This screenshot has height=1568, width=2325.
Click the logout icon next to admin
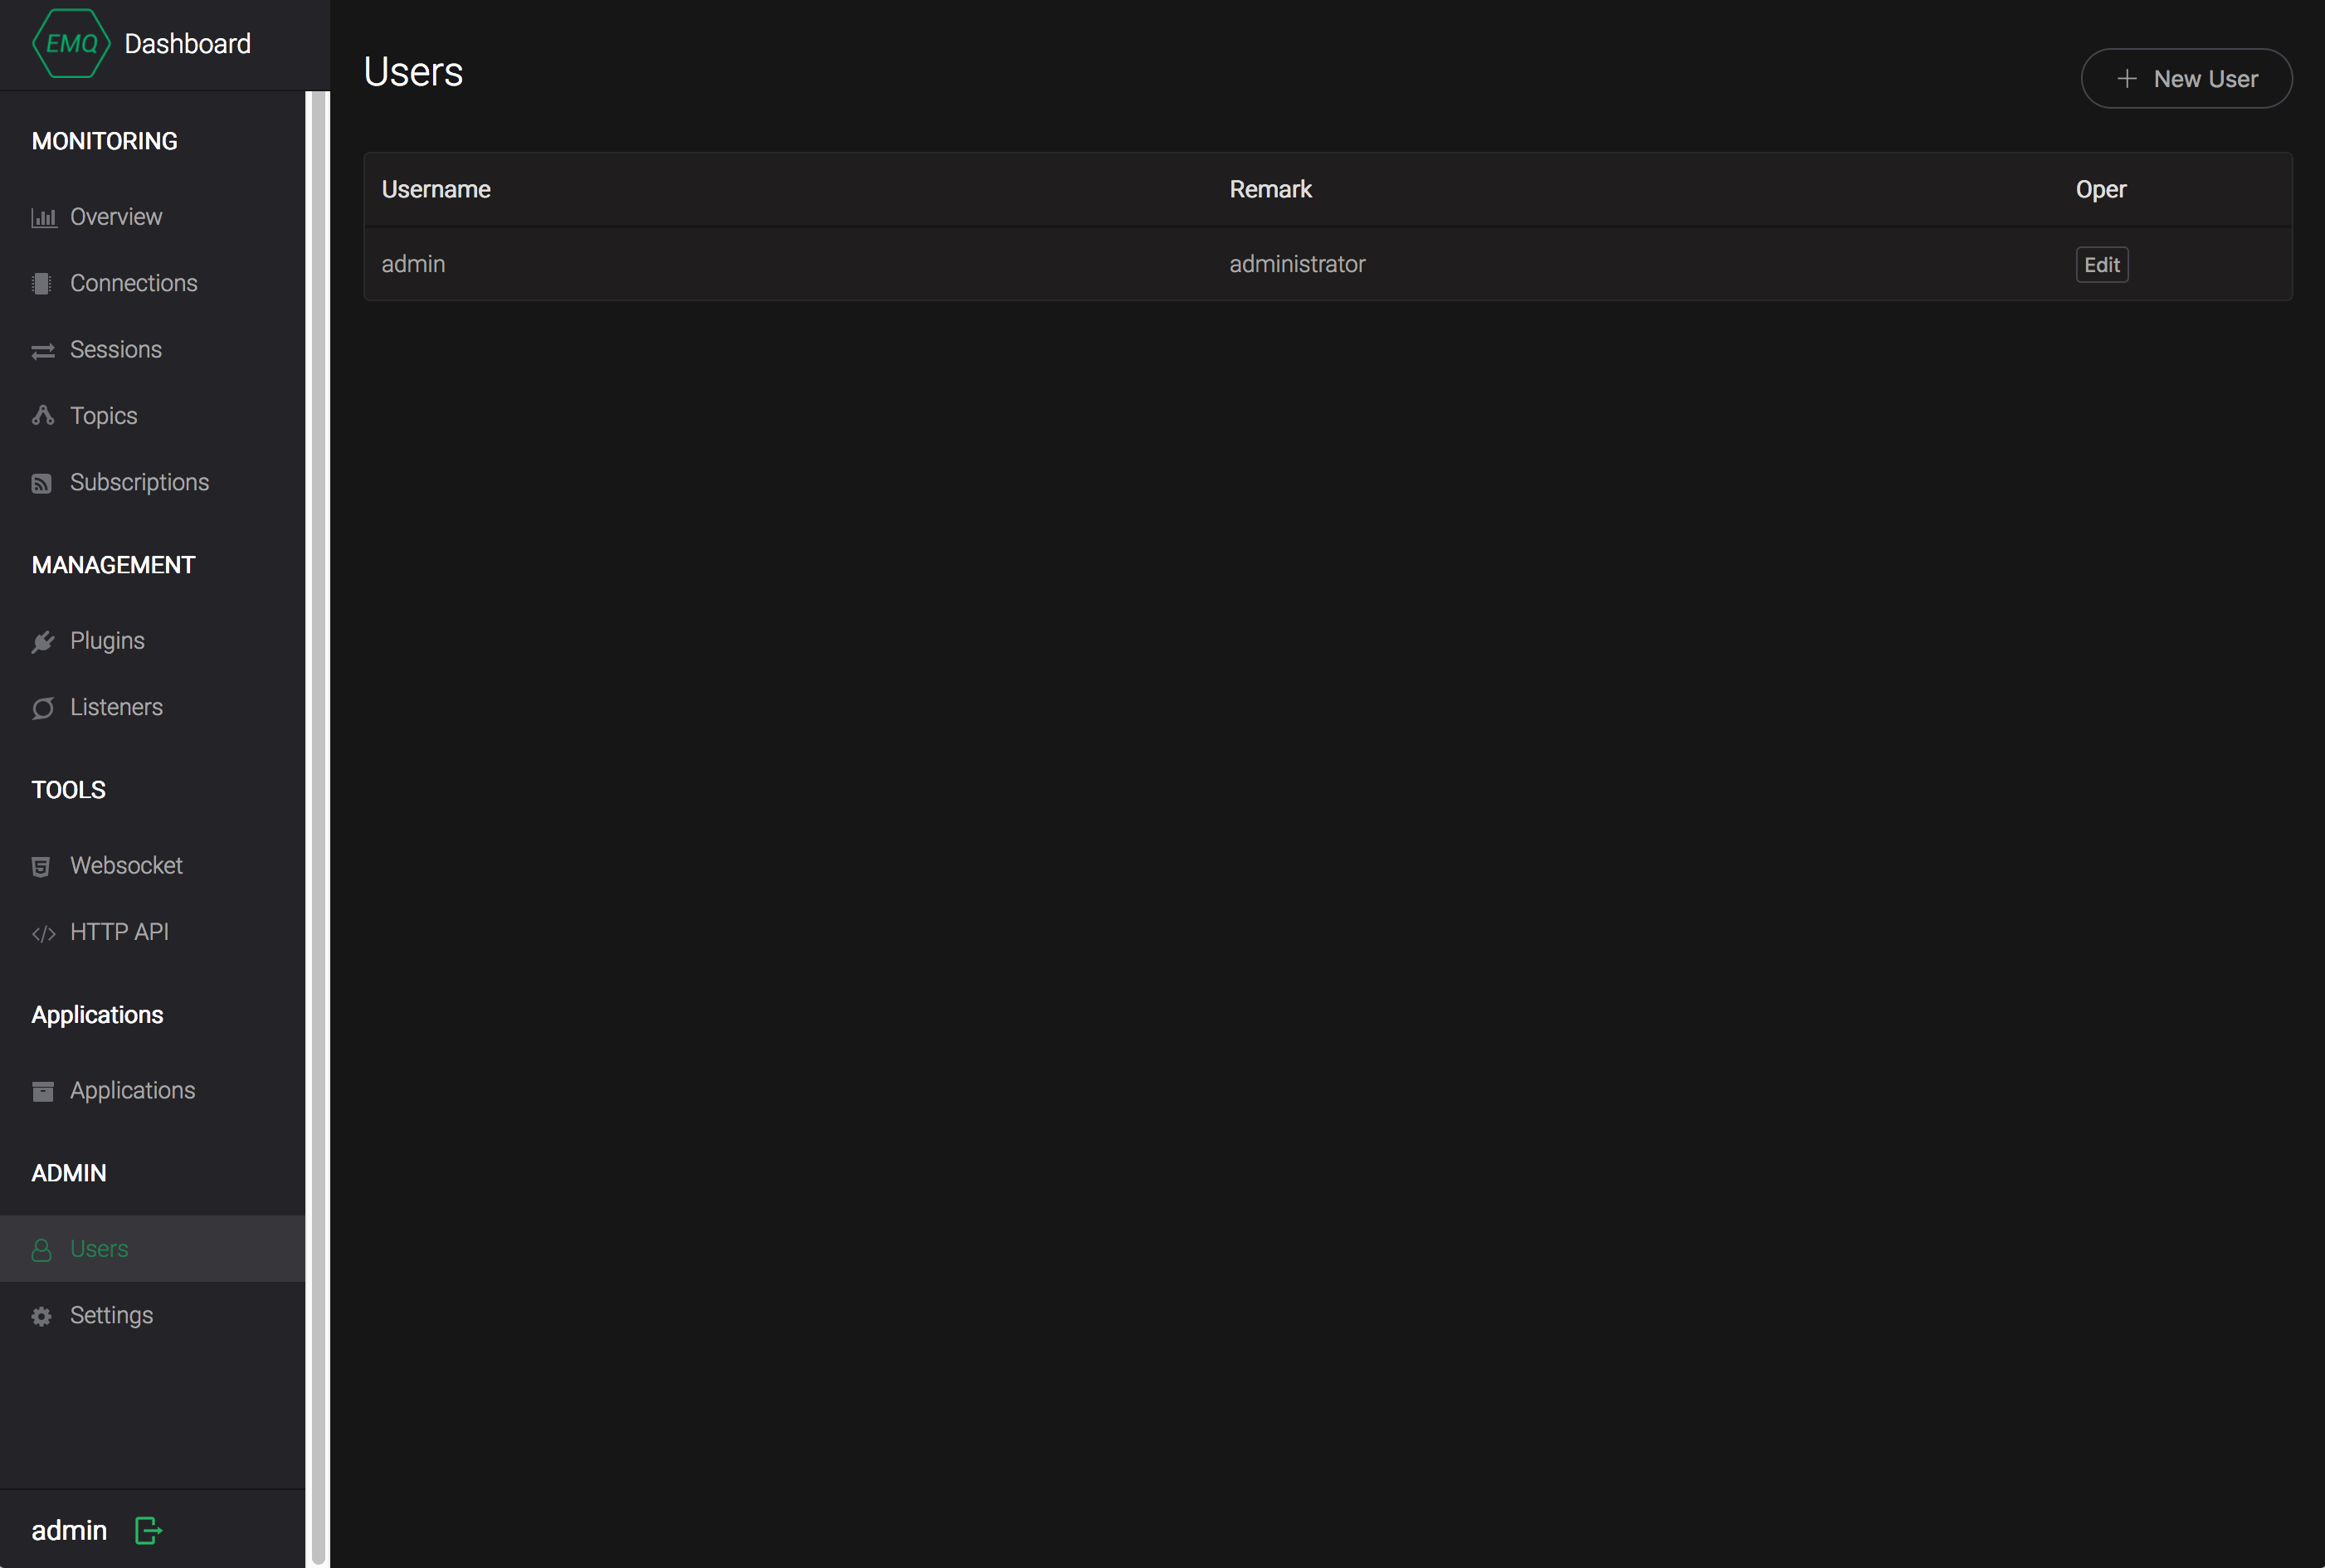pos(148,1530)
